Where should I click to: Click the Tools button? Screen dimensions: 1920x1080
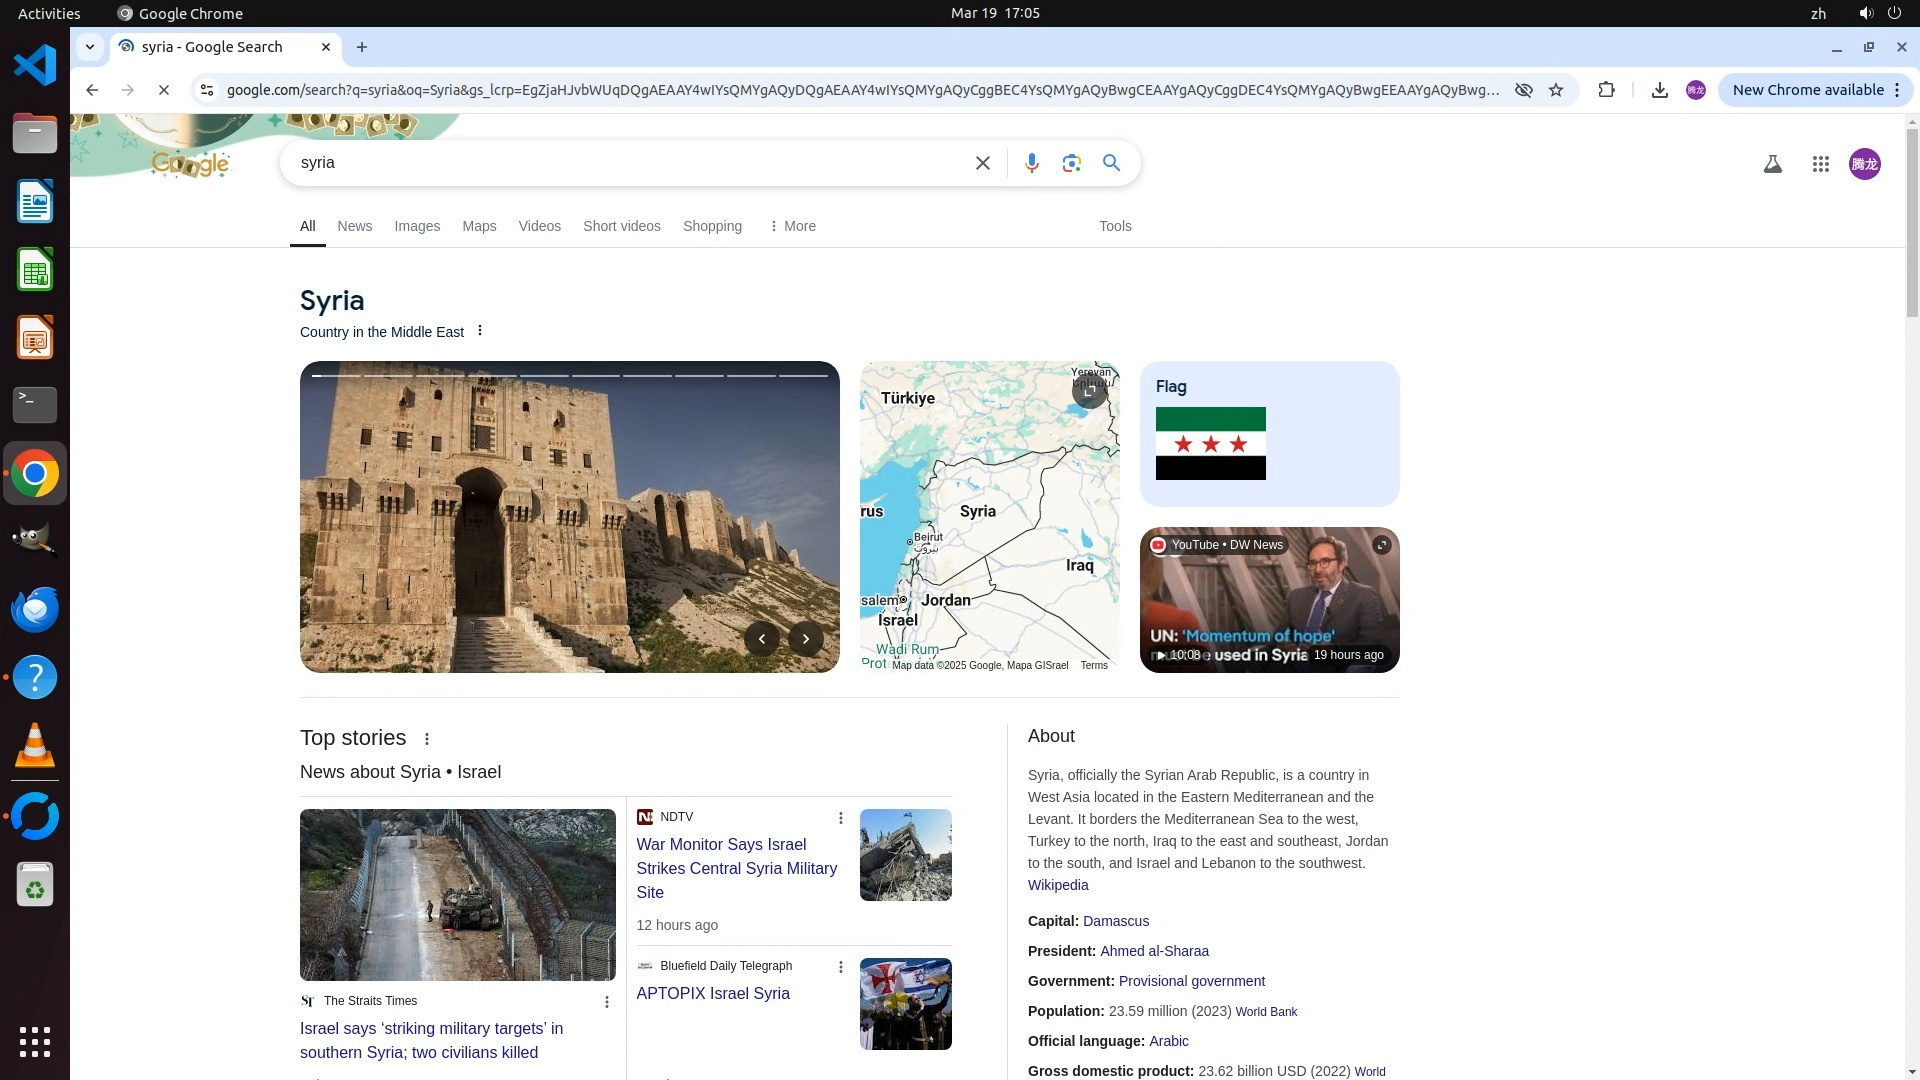(x=1114, y=226)
